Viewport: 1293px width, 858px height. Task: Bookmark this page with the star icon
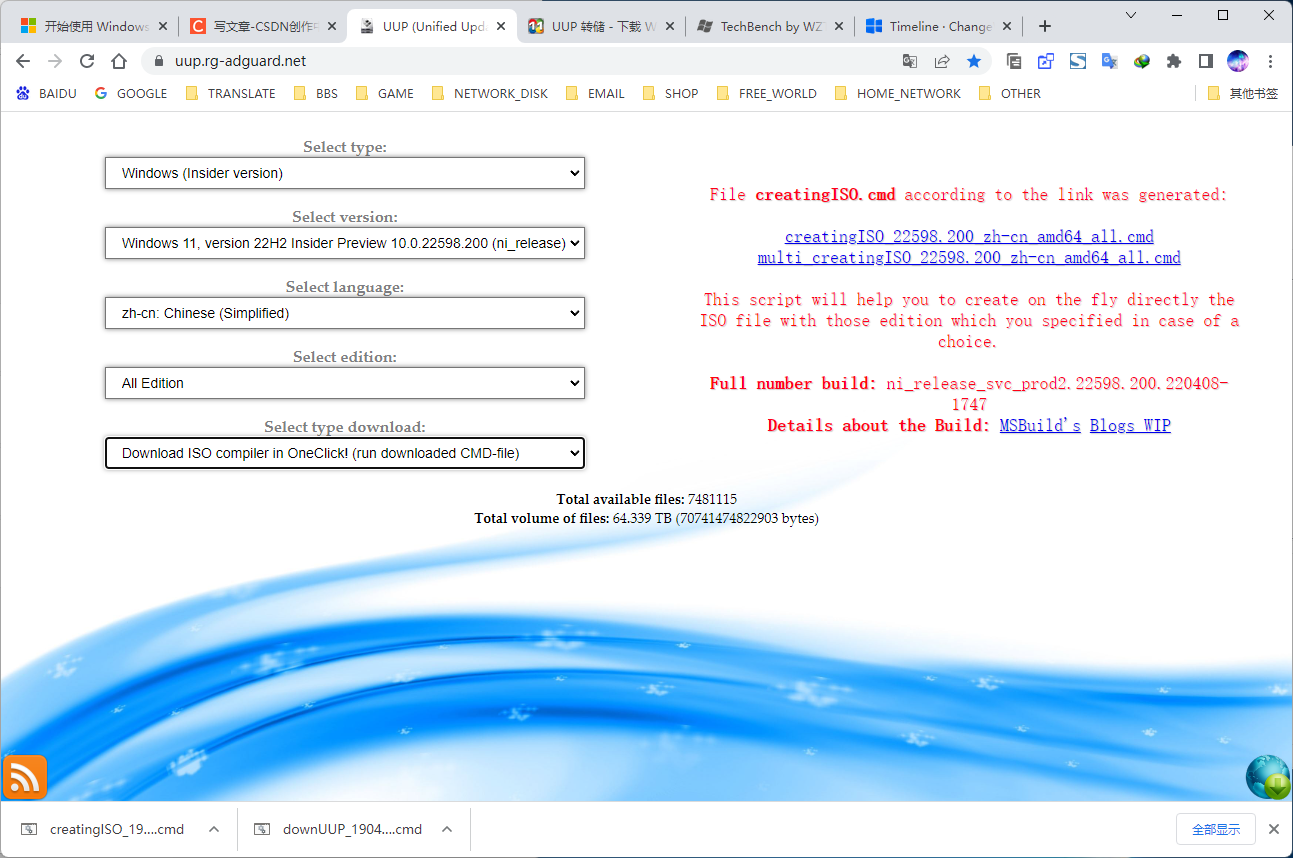click(x=974, y=61)
